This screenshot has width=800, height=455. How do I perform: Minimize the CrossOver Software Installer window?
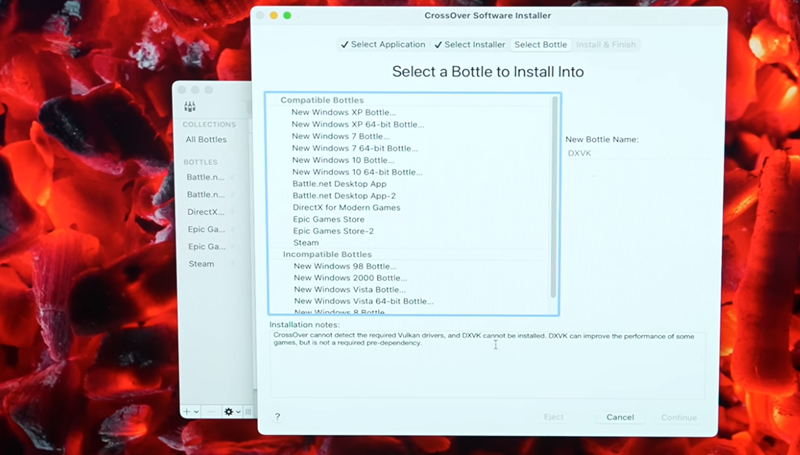point(273,15)
